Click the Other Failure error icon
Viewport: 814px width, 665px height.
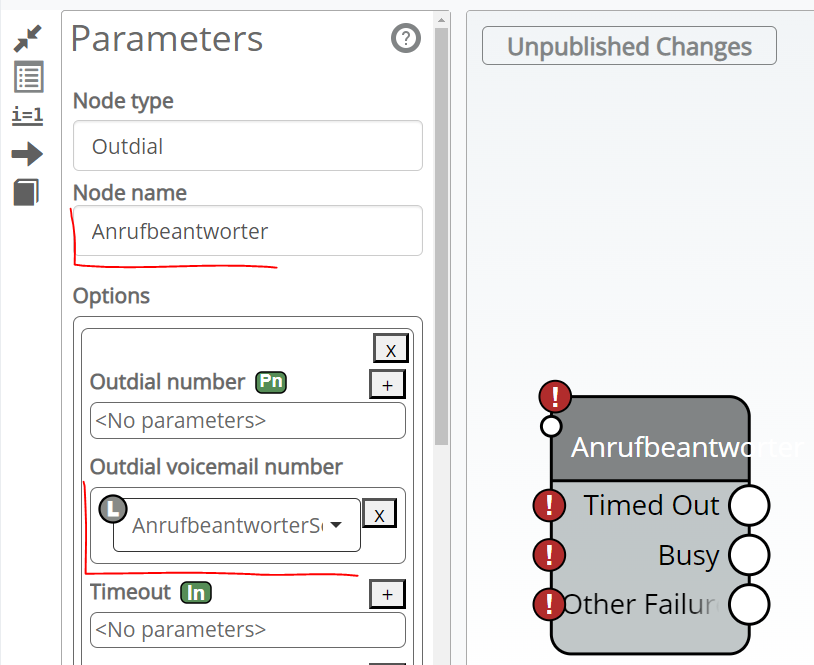[x=549, y=604]
